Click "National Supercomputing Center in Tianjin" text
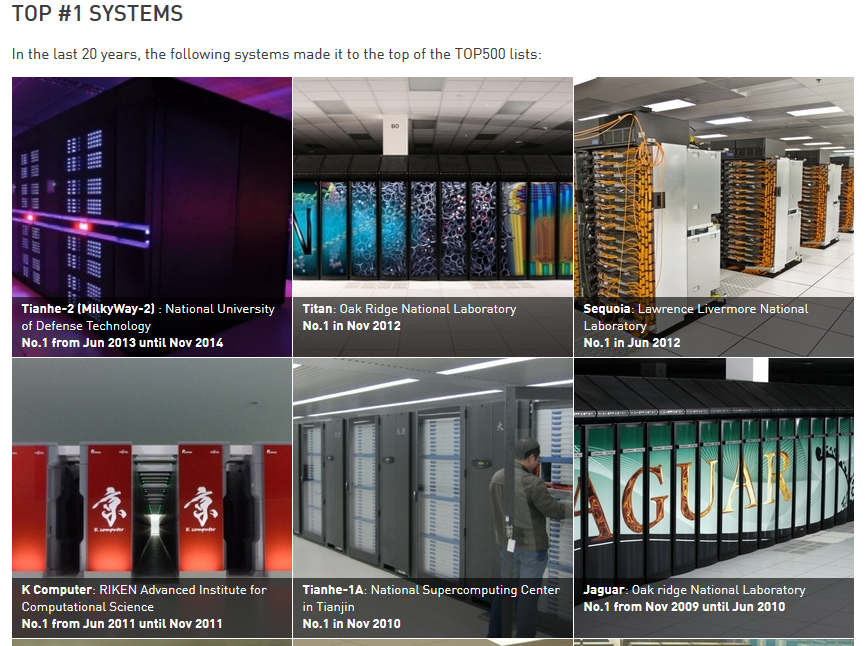The image size is (865, 646). pyautogui.click(x=431, y=598)
